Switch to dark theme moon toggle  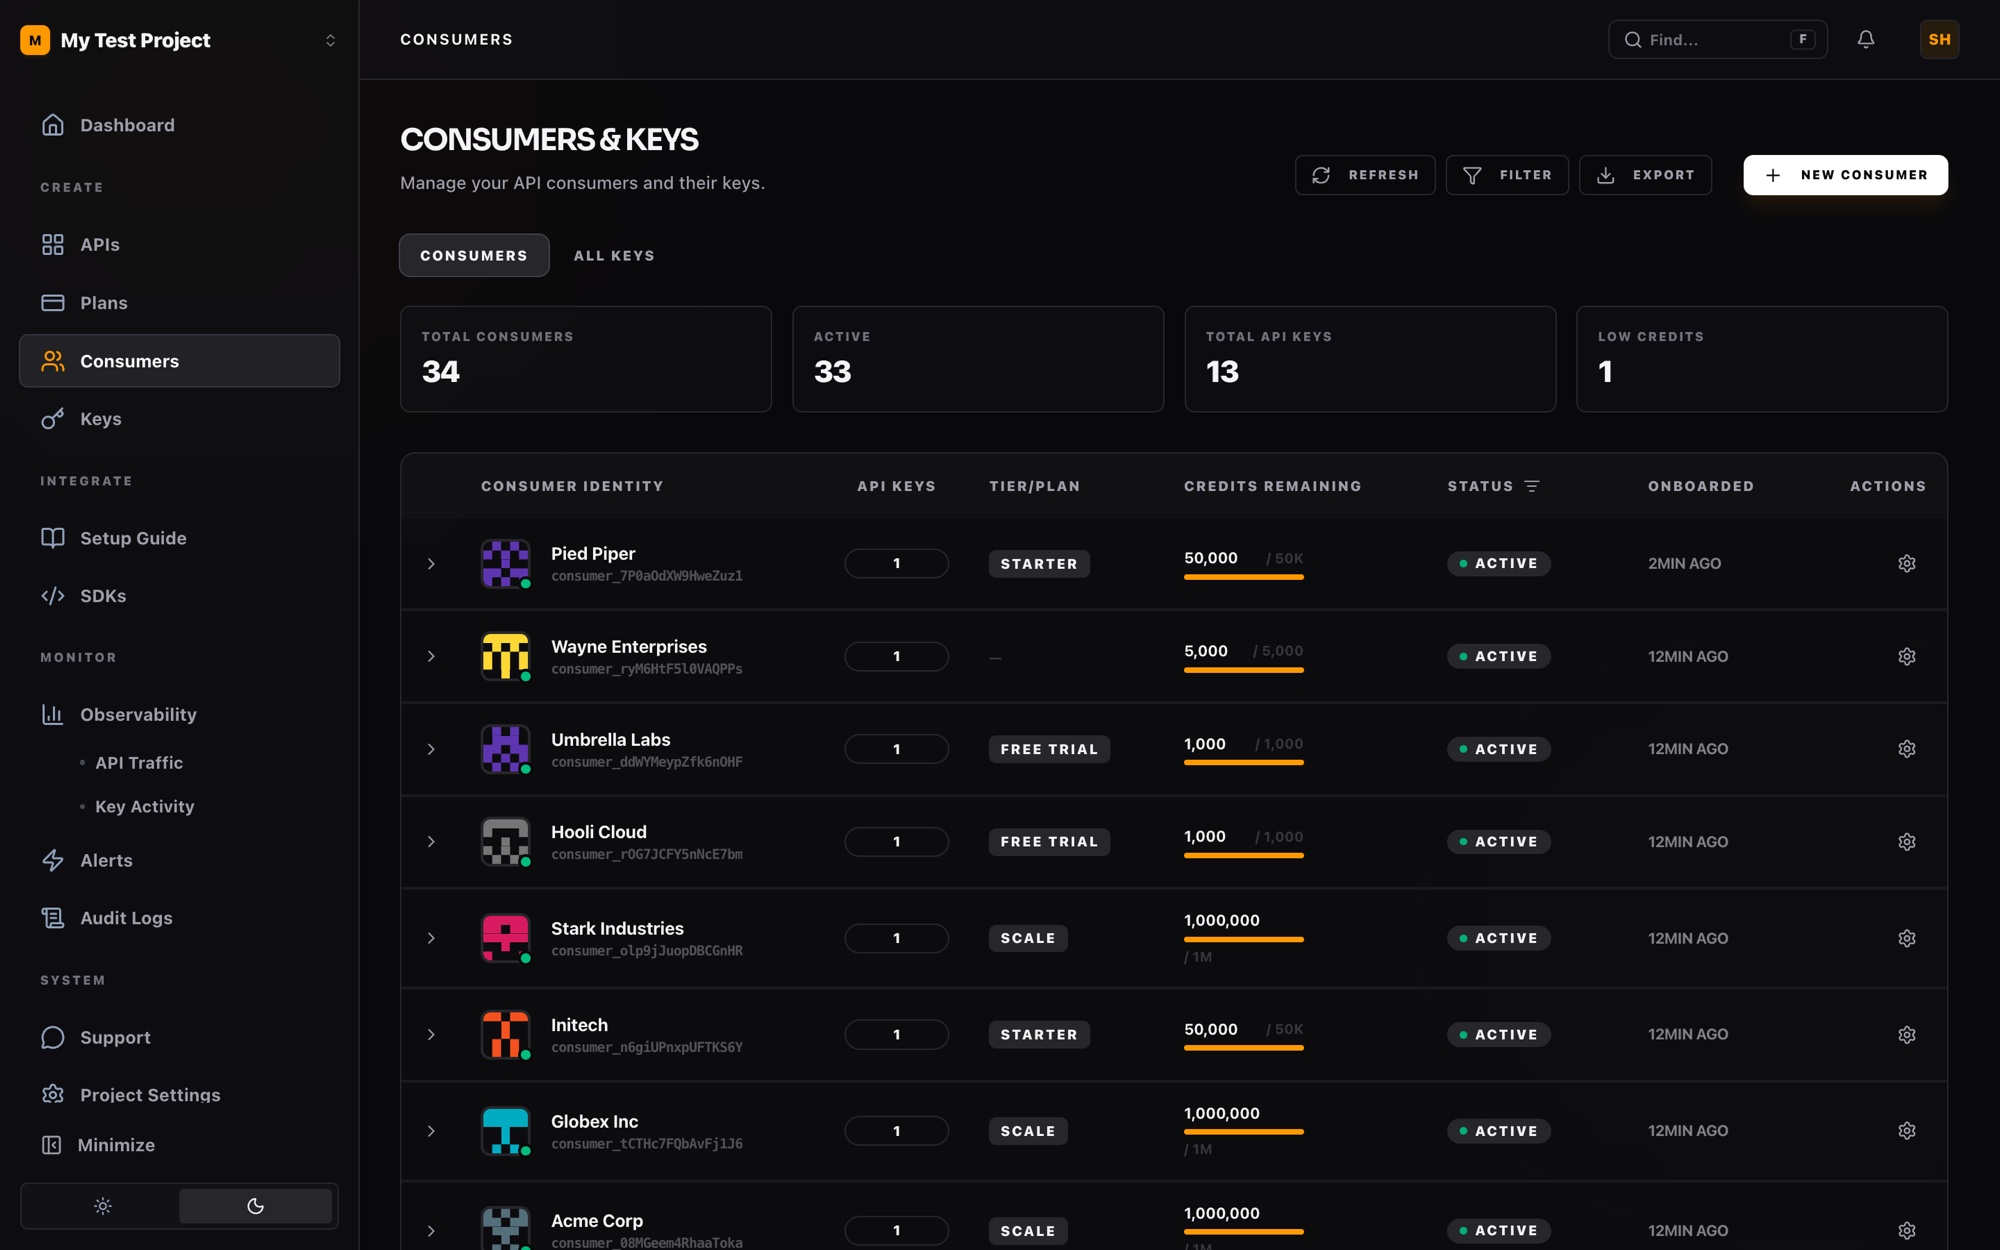pos(255,1206)
